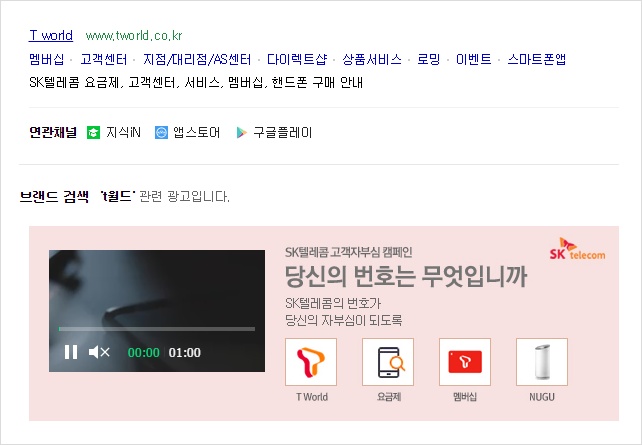Click the 00:00 elapsed time display
This screenshot has width=642, height=445.
144,352
